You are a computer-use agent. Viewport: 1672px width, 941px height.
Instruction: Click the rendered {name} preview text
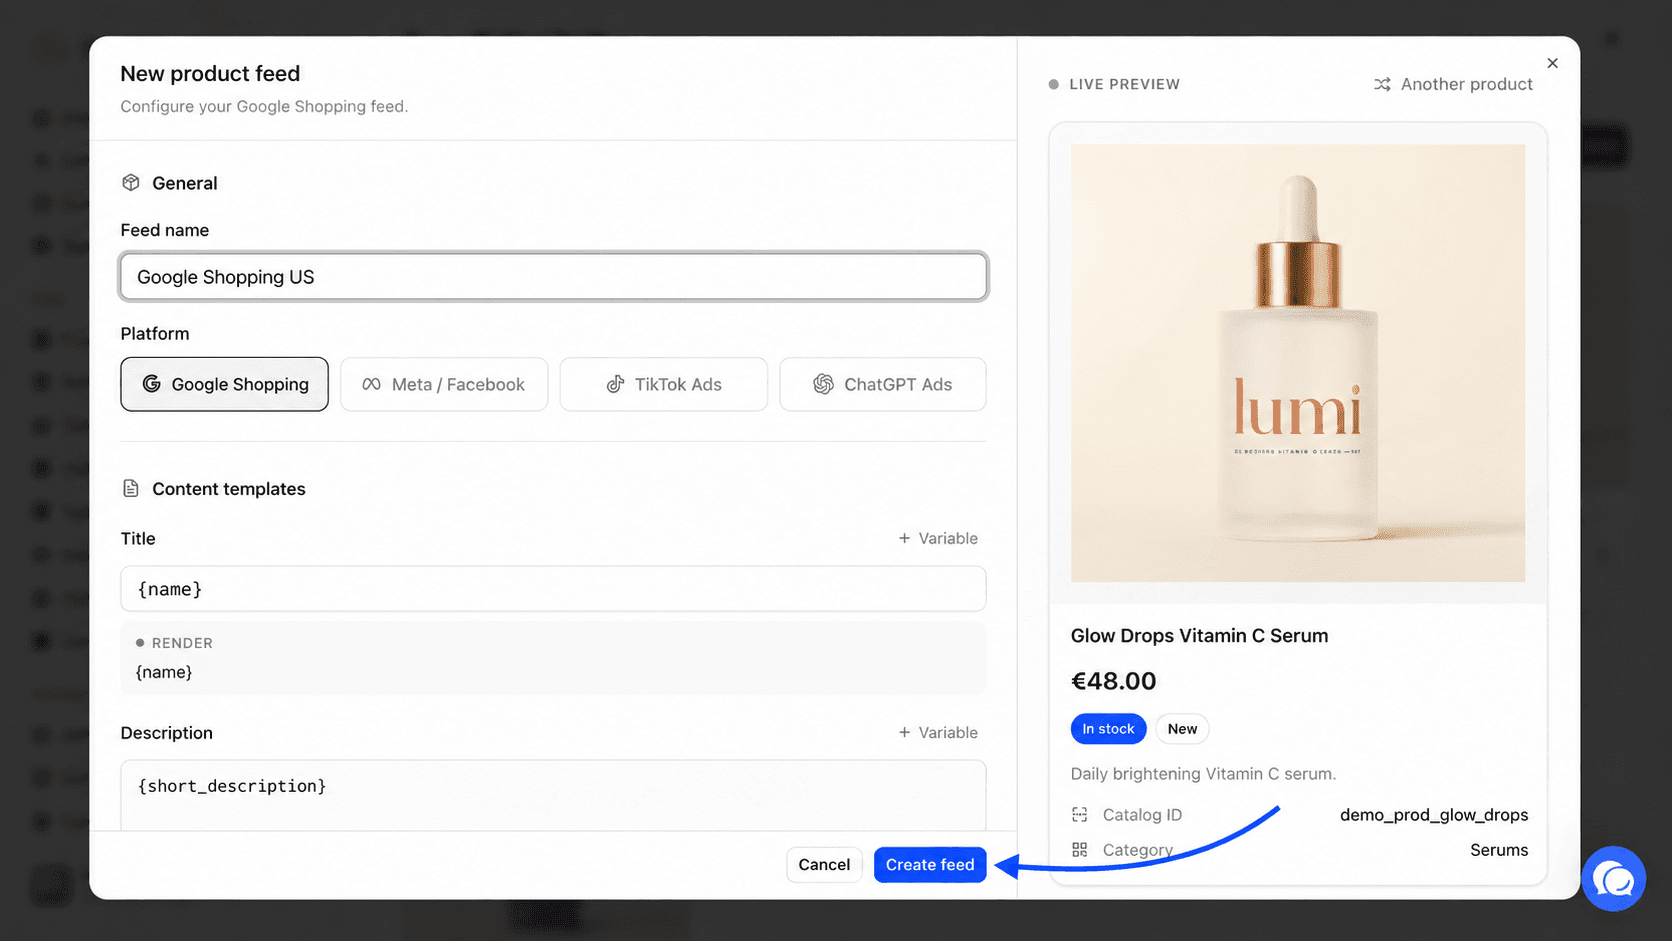[164, 672]
